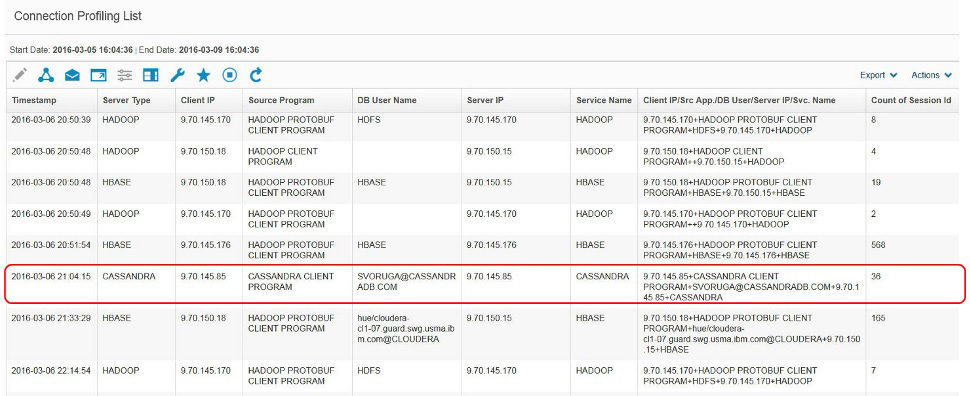Image resolution: width=970 pixels, height=396 pixels.
Task: Click the CASSANDRA server type cell
Action: tap(129, 276)
